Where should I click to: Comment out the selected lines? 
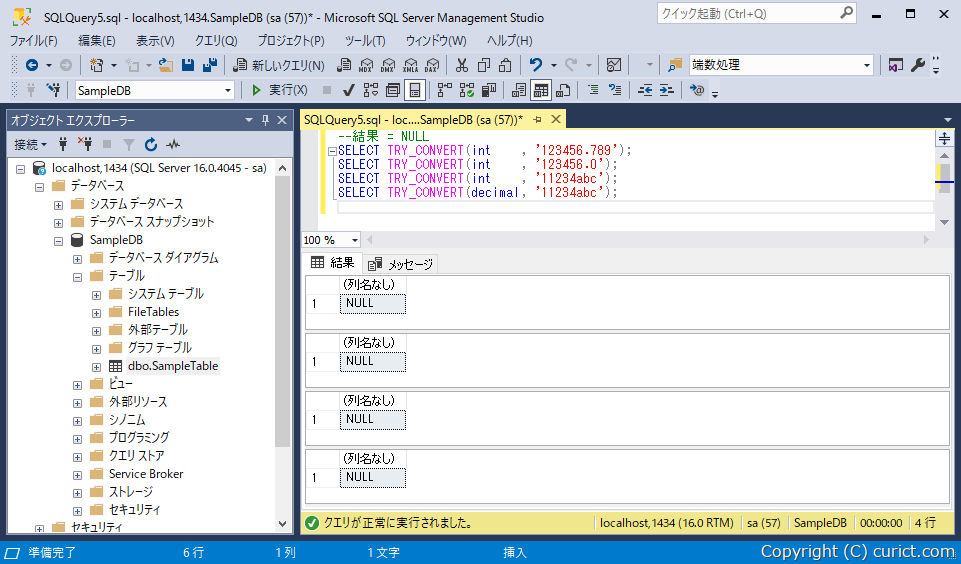593,91
